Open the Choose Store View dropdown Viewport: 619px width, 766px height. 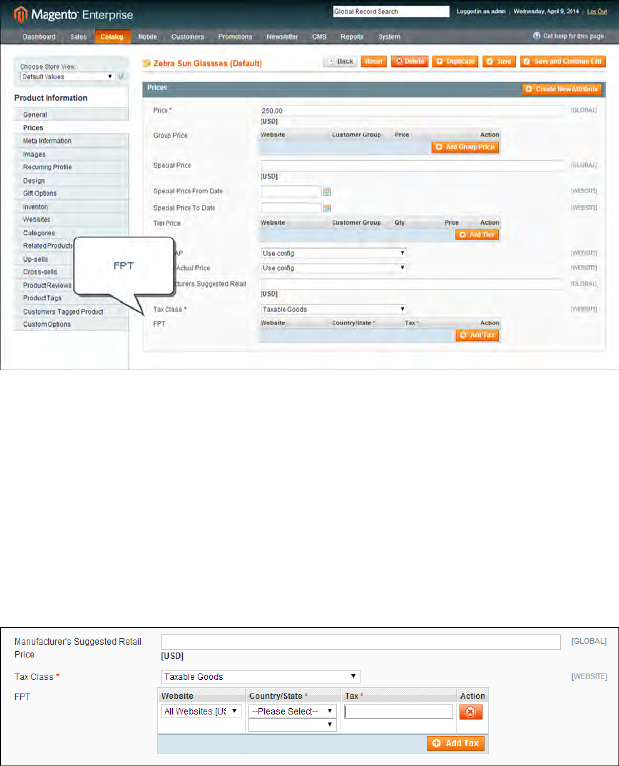click(67, 77)
